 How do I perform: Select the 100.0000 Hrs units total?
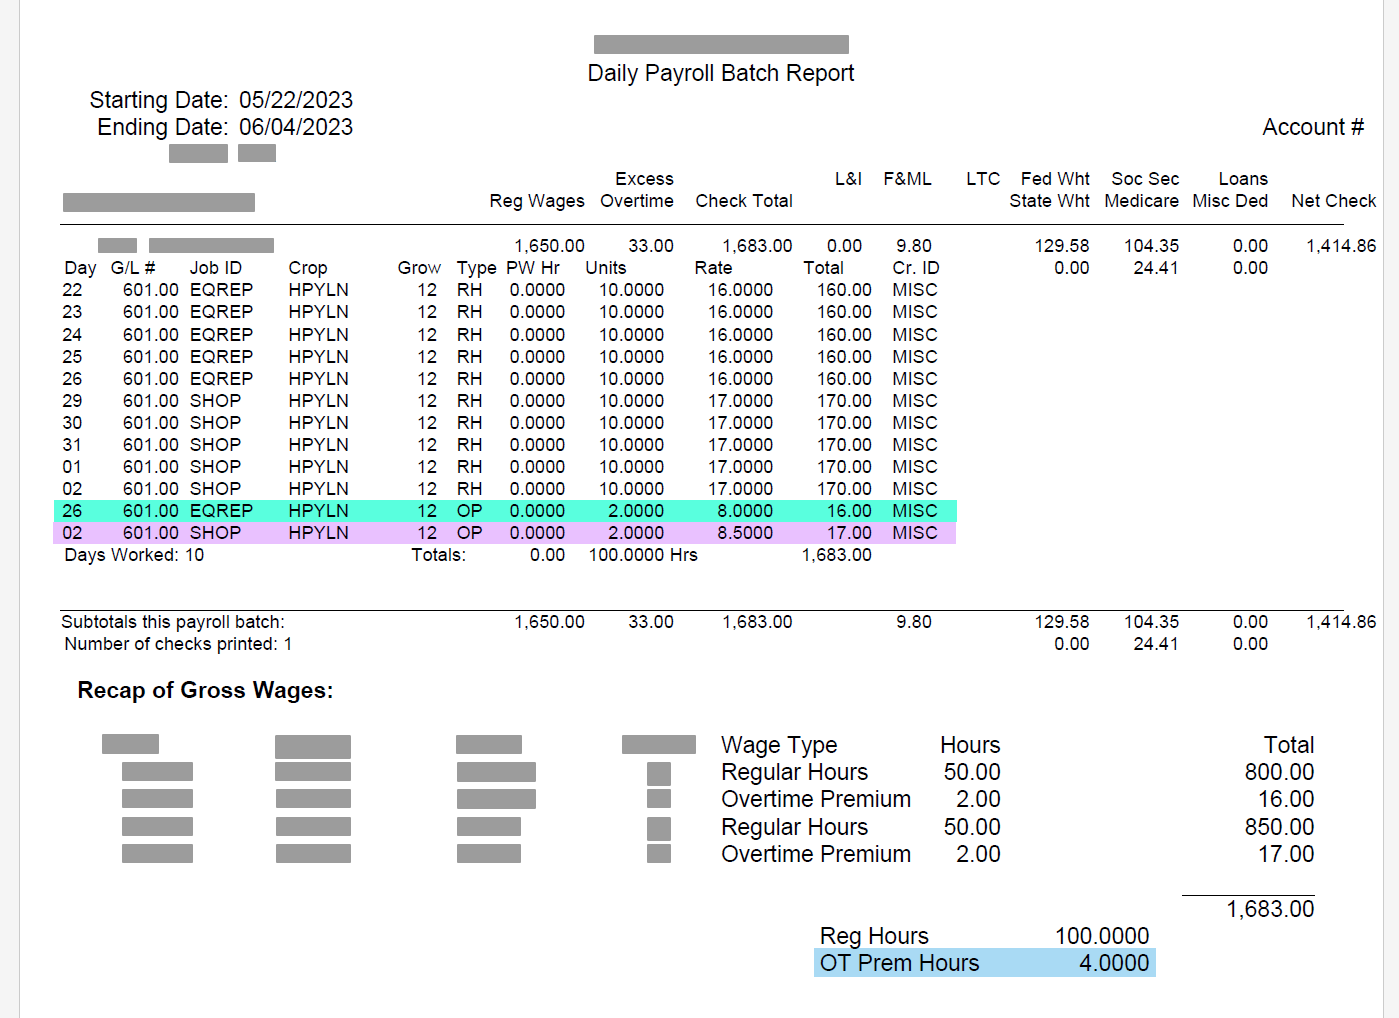click(x=642, y=555)
